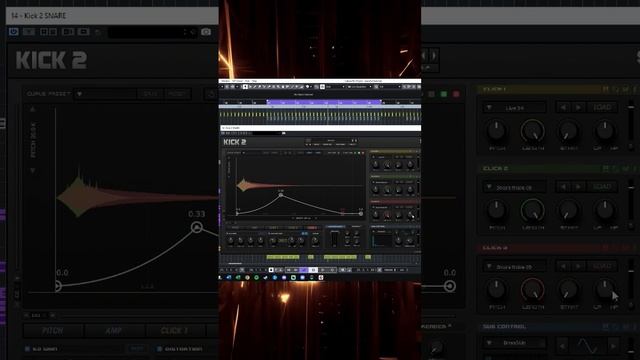Select the first long green MIDI clip in the center lane
Screen dimensions: 640x360
[x=283, y=257]
